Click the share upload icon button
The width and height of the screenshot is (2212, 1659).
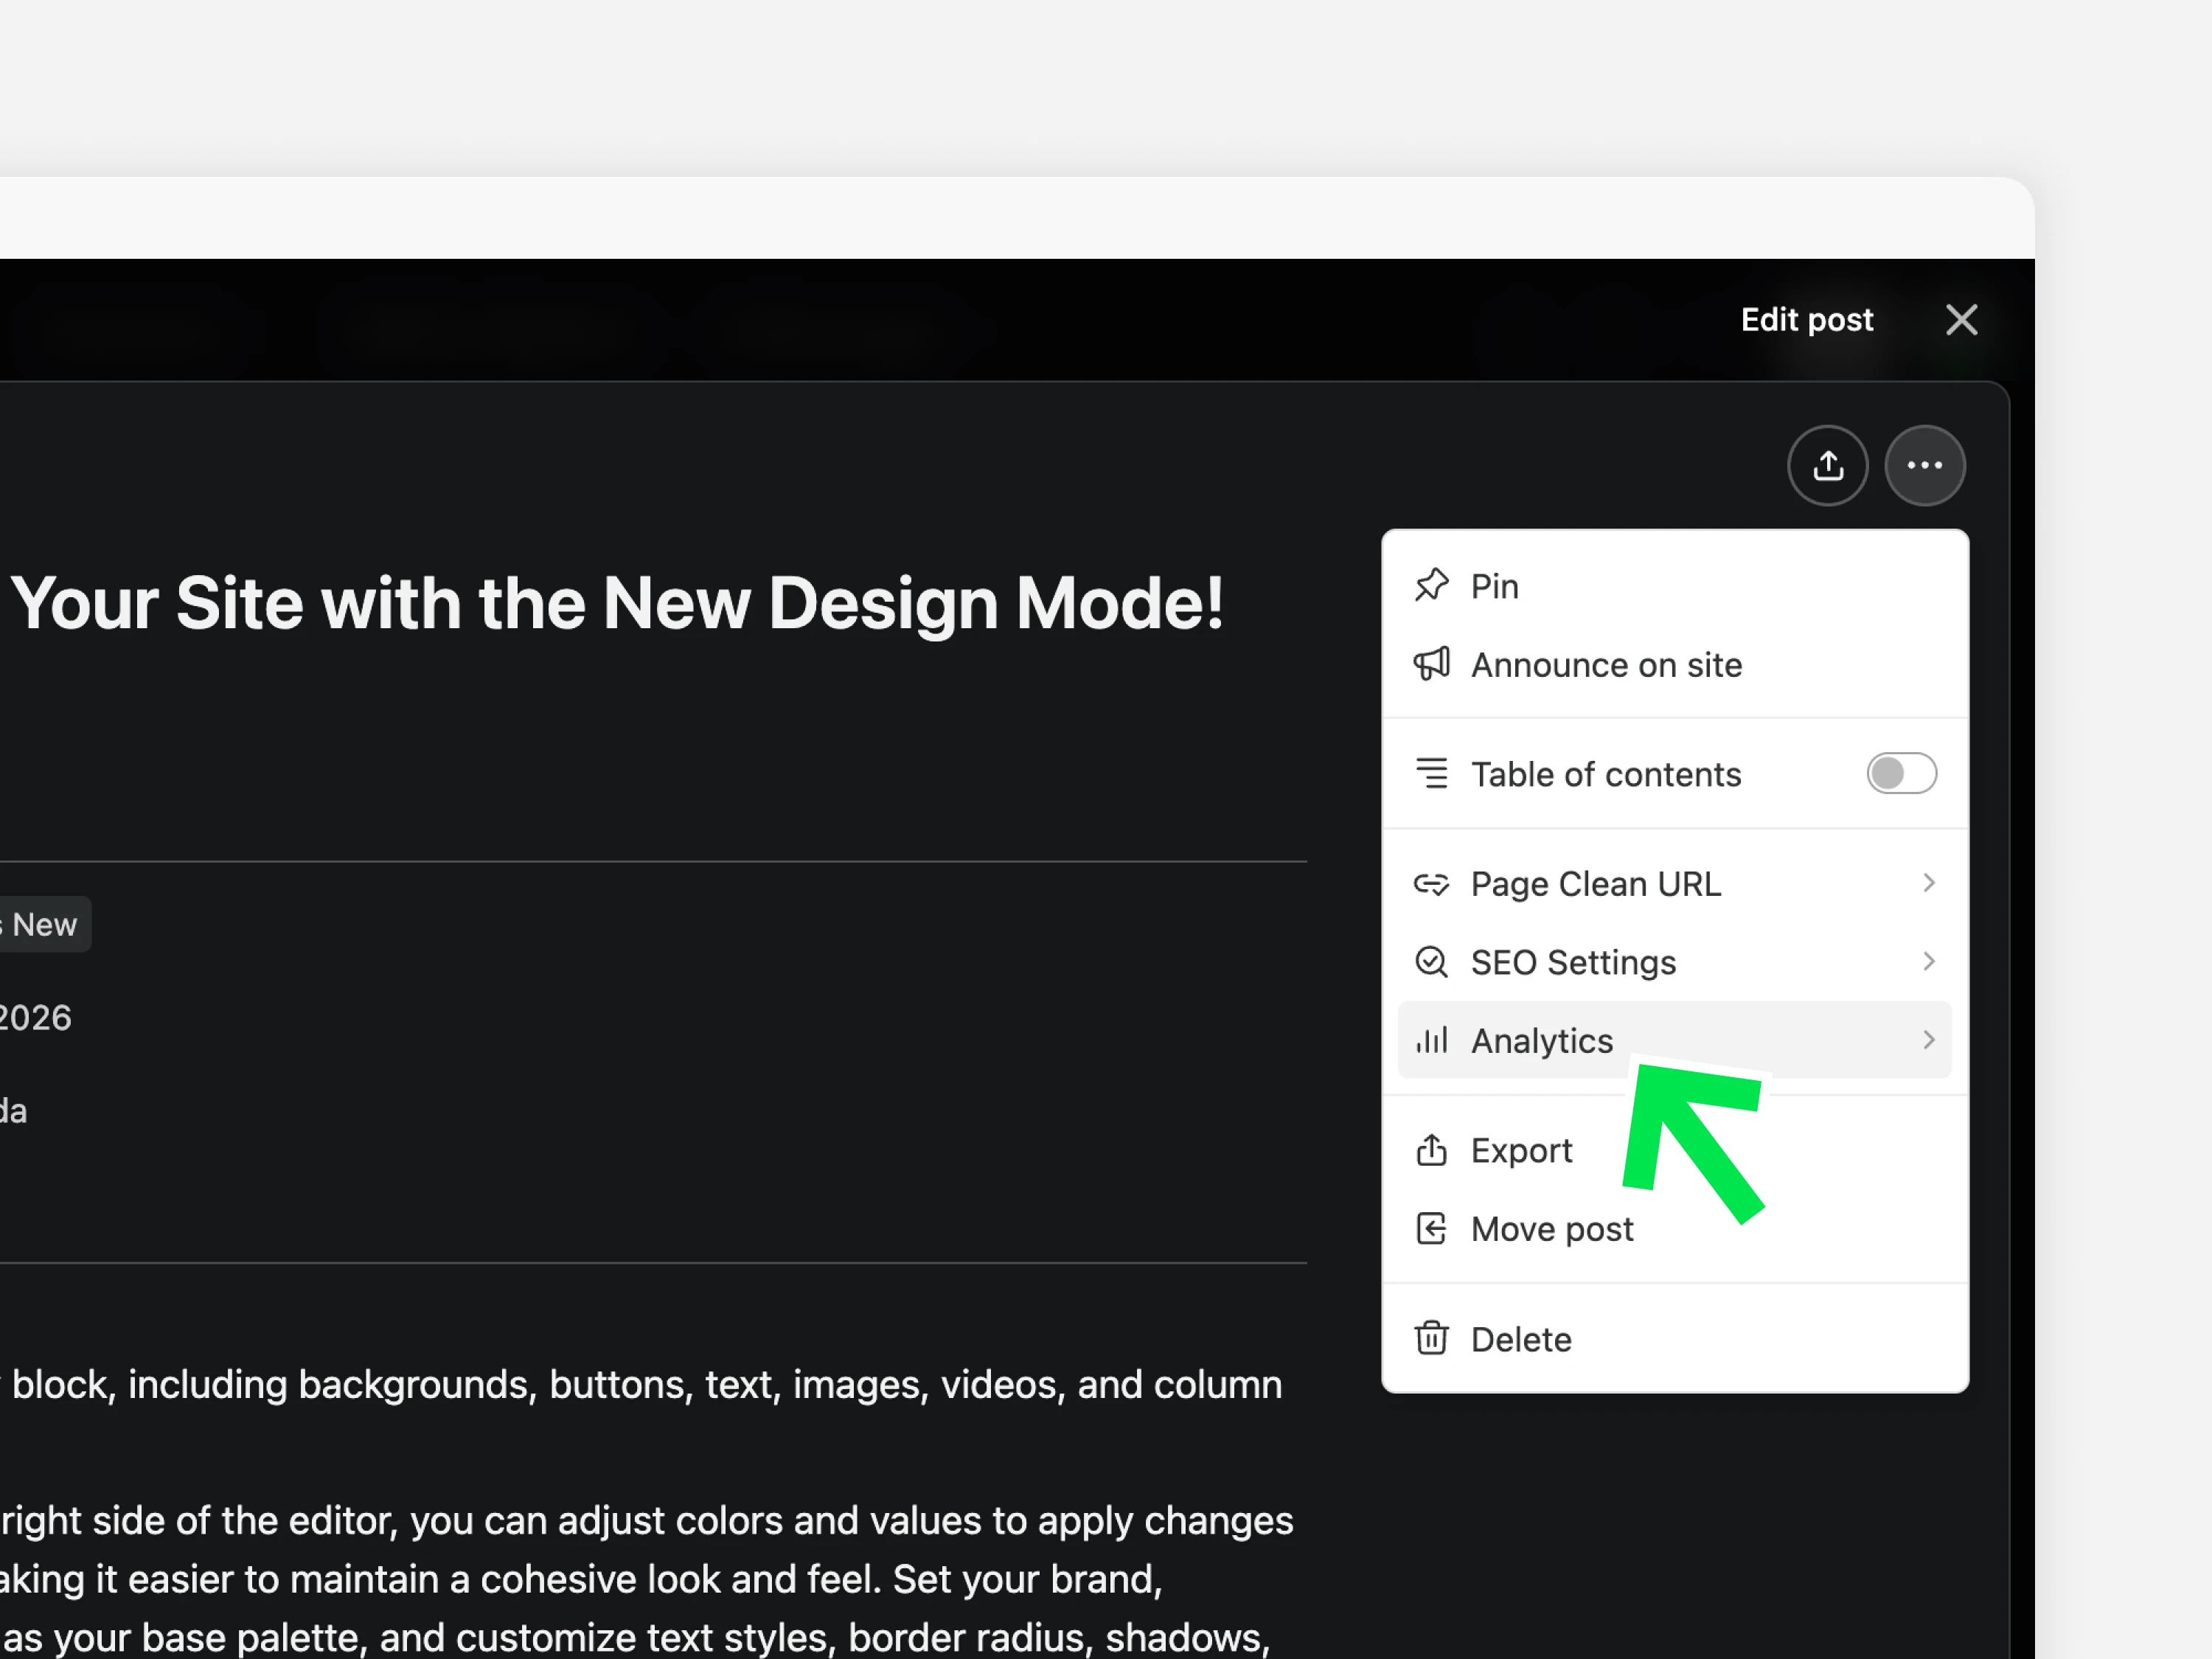click(1827, 466)
